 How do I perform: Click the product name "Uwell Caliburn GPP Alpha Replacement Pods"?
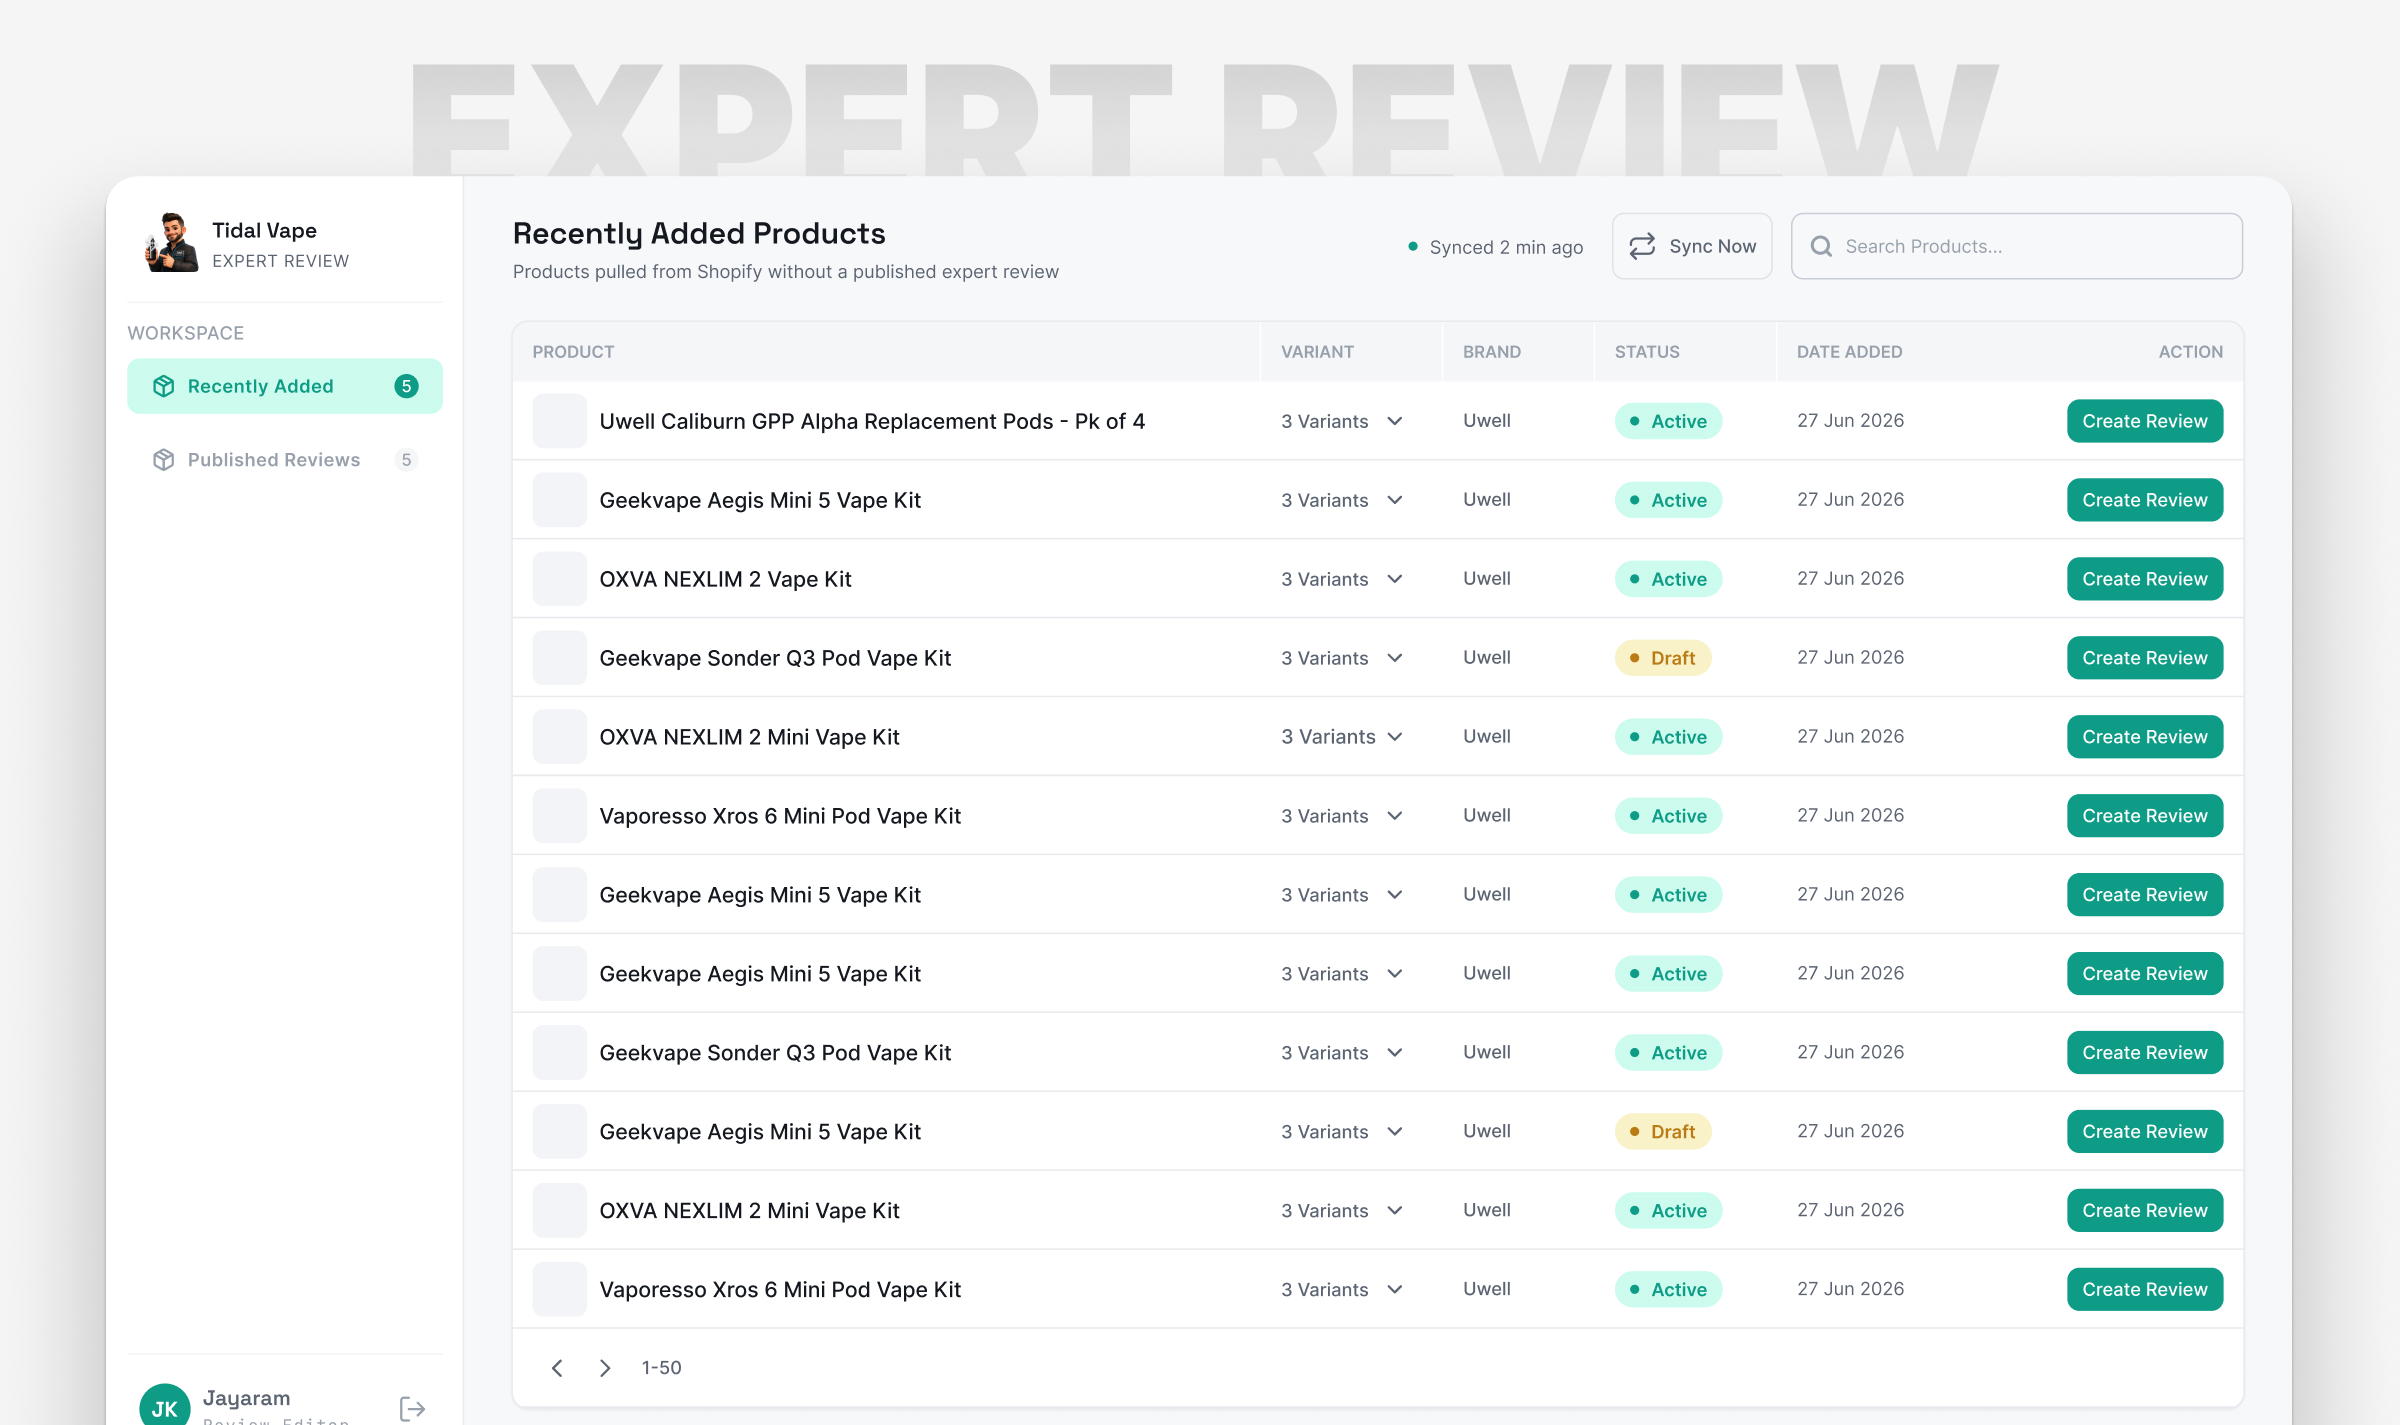826,421
